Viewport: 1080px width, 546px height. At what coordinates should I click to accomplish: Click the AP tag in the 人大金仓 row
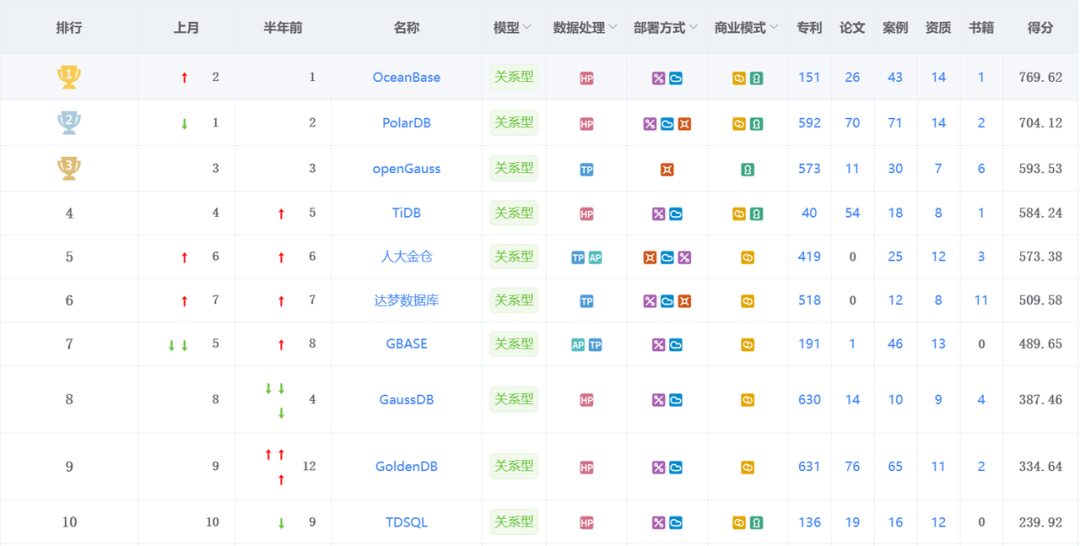(x=595, y=258)
